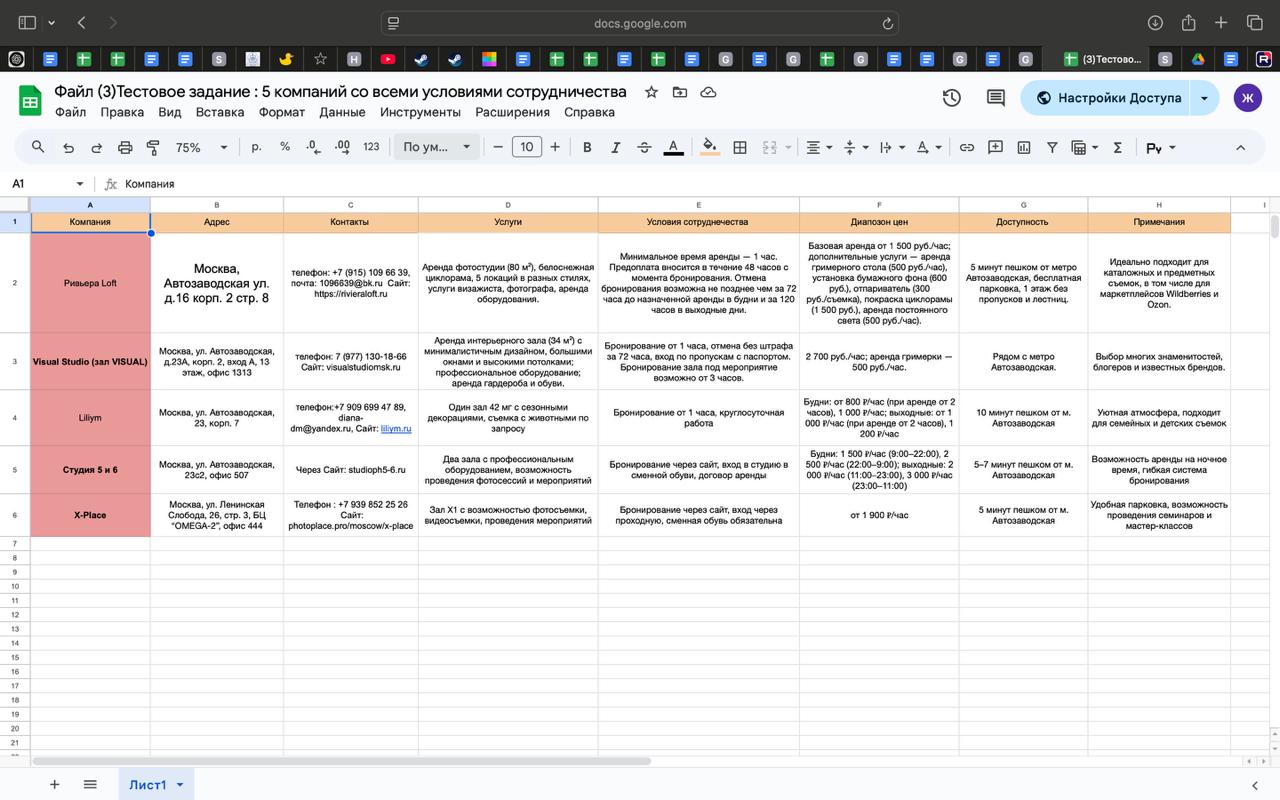
Task: Redo the last undone action
Action: point(96,147)
